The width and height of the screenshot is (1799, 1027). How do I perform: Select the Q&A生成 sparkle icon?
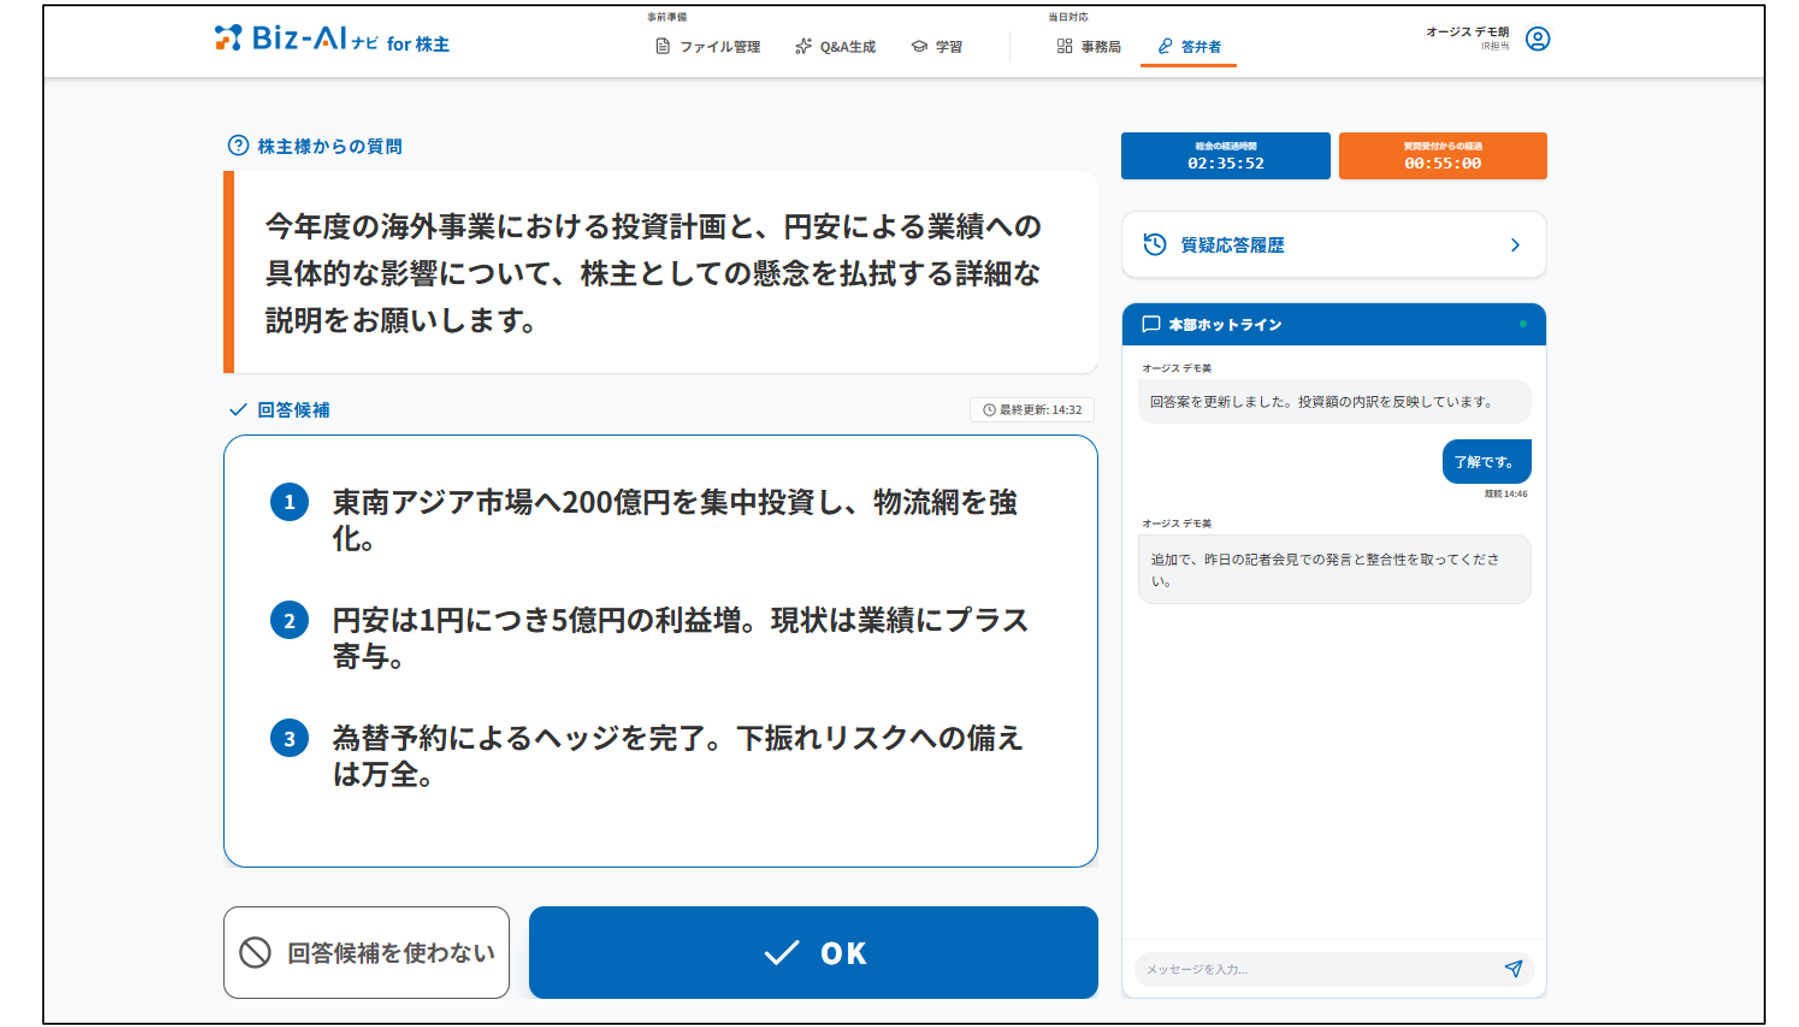point(803,45)
